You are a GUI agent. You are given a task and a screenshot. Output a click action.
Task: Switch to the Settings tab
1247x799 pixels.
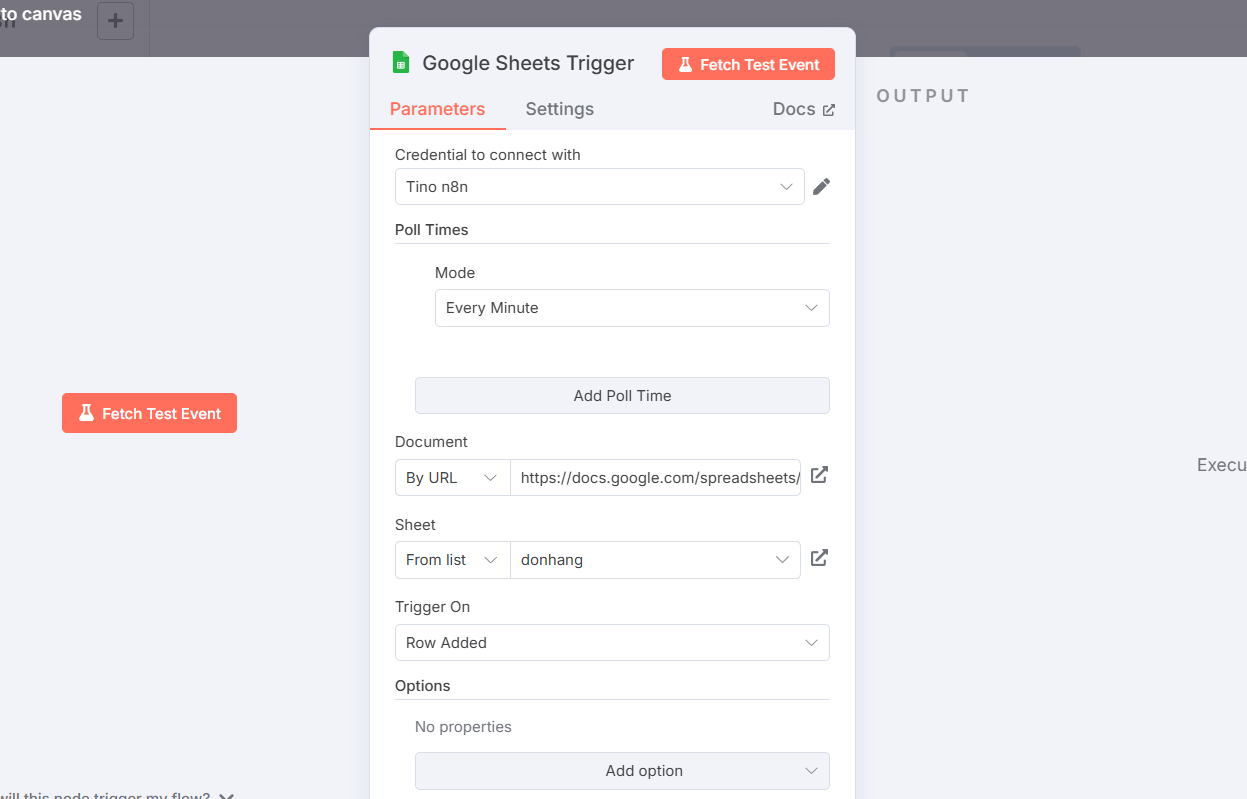[559, 109]
